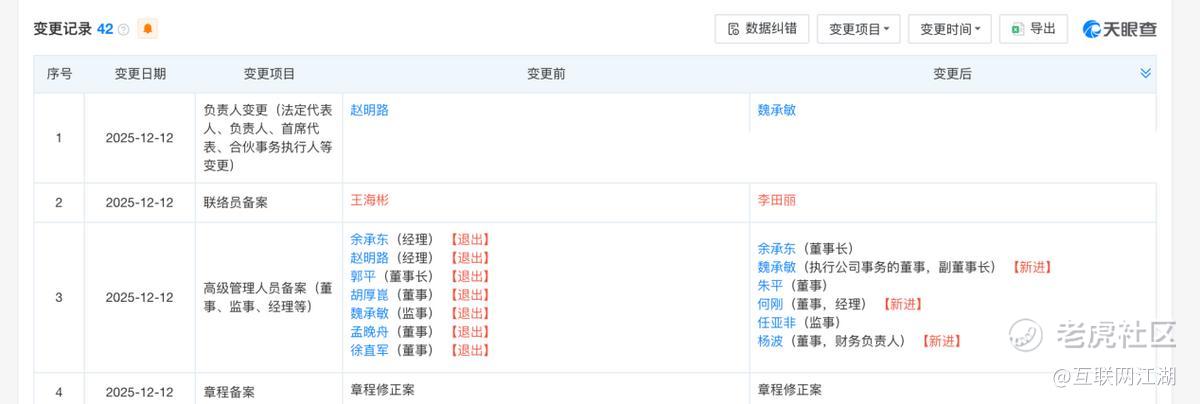This screenshot has width=1200, height=404.
Task: Click the orange bell alert icon
Action: point(147,29)
